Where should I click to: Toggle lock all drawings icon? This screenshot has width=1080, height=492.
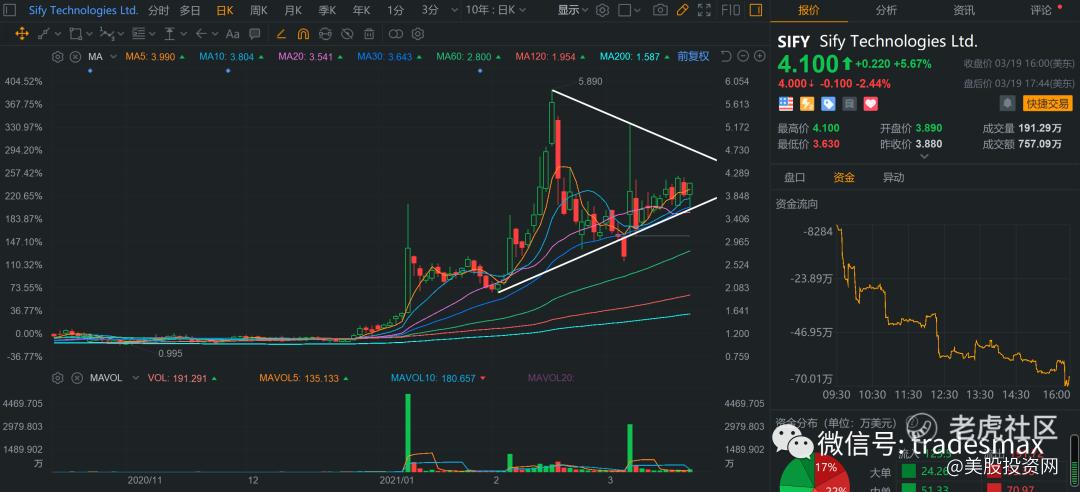coord(325,34)
